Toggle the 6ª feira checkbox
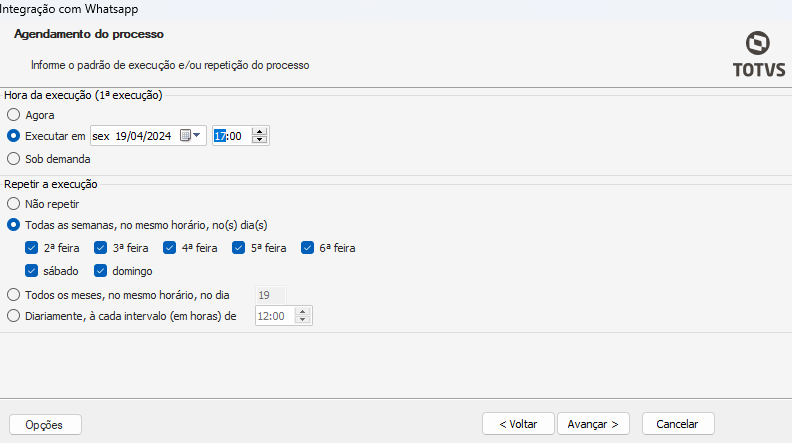Image resolution: width=792 pixels, height=443 pixels. point(308,248)
